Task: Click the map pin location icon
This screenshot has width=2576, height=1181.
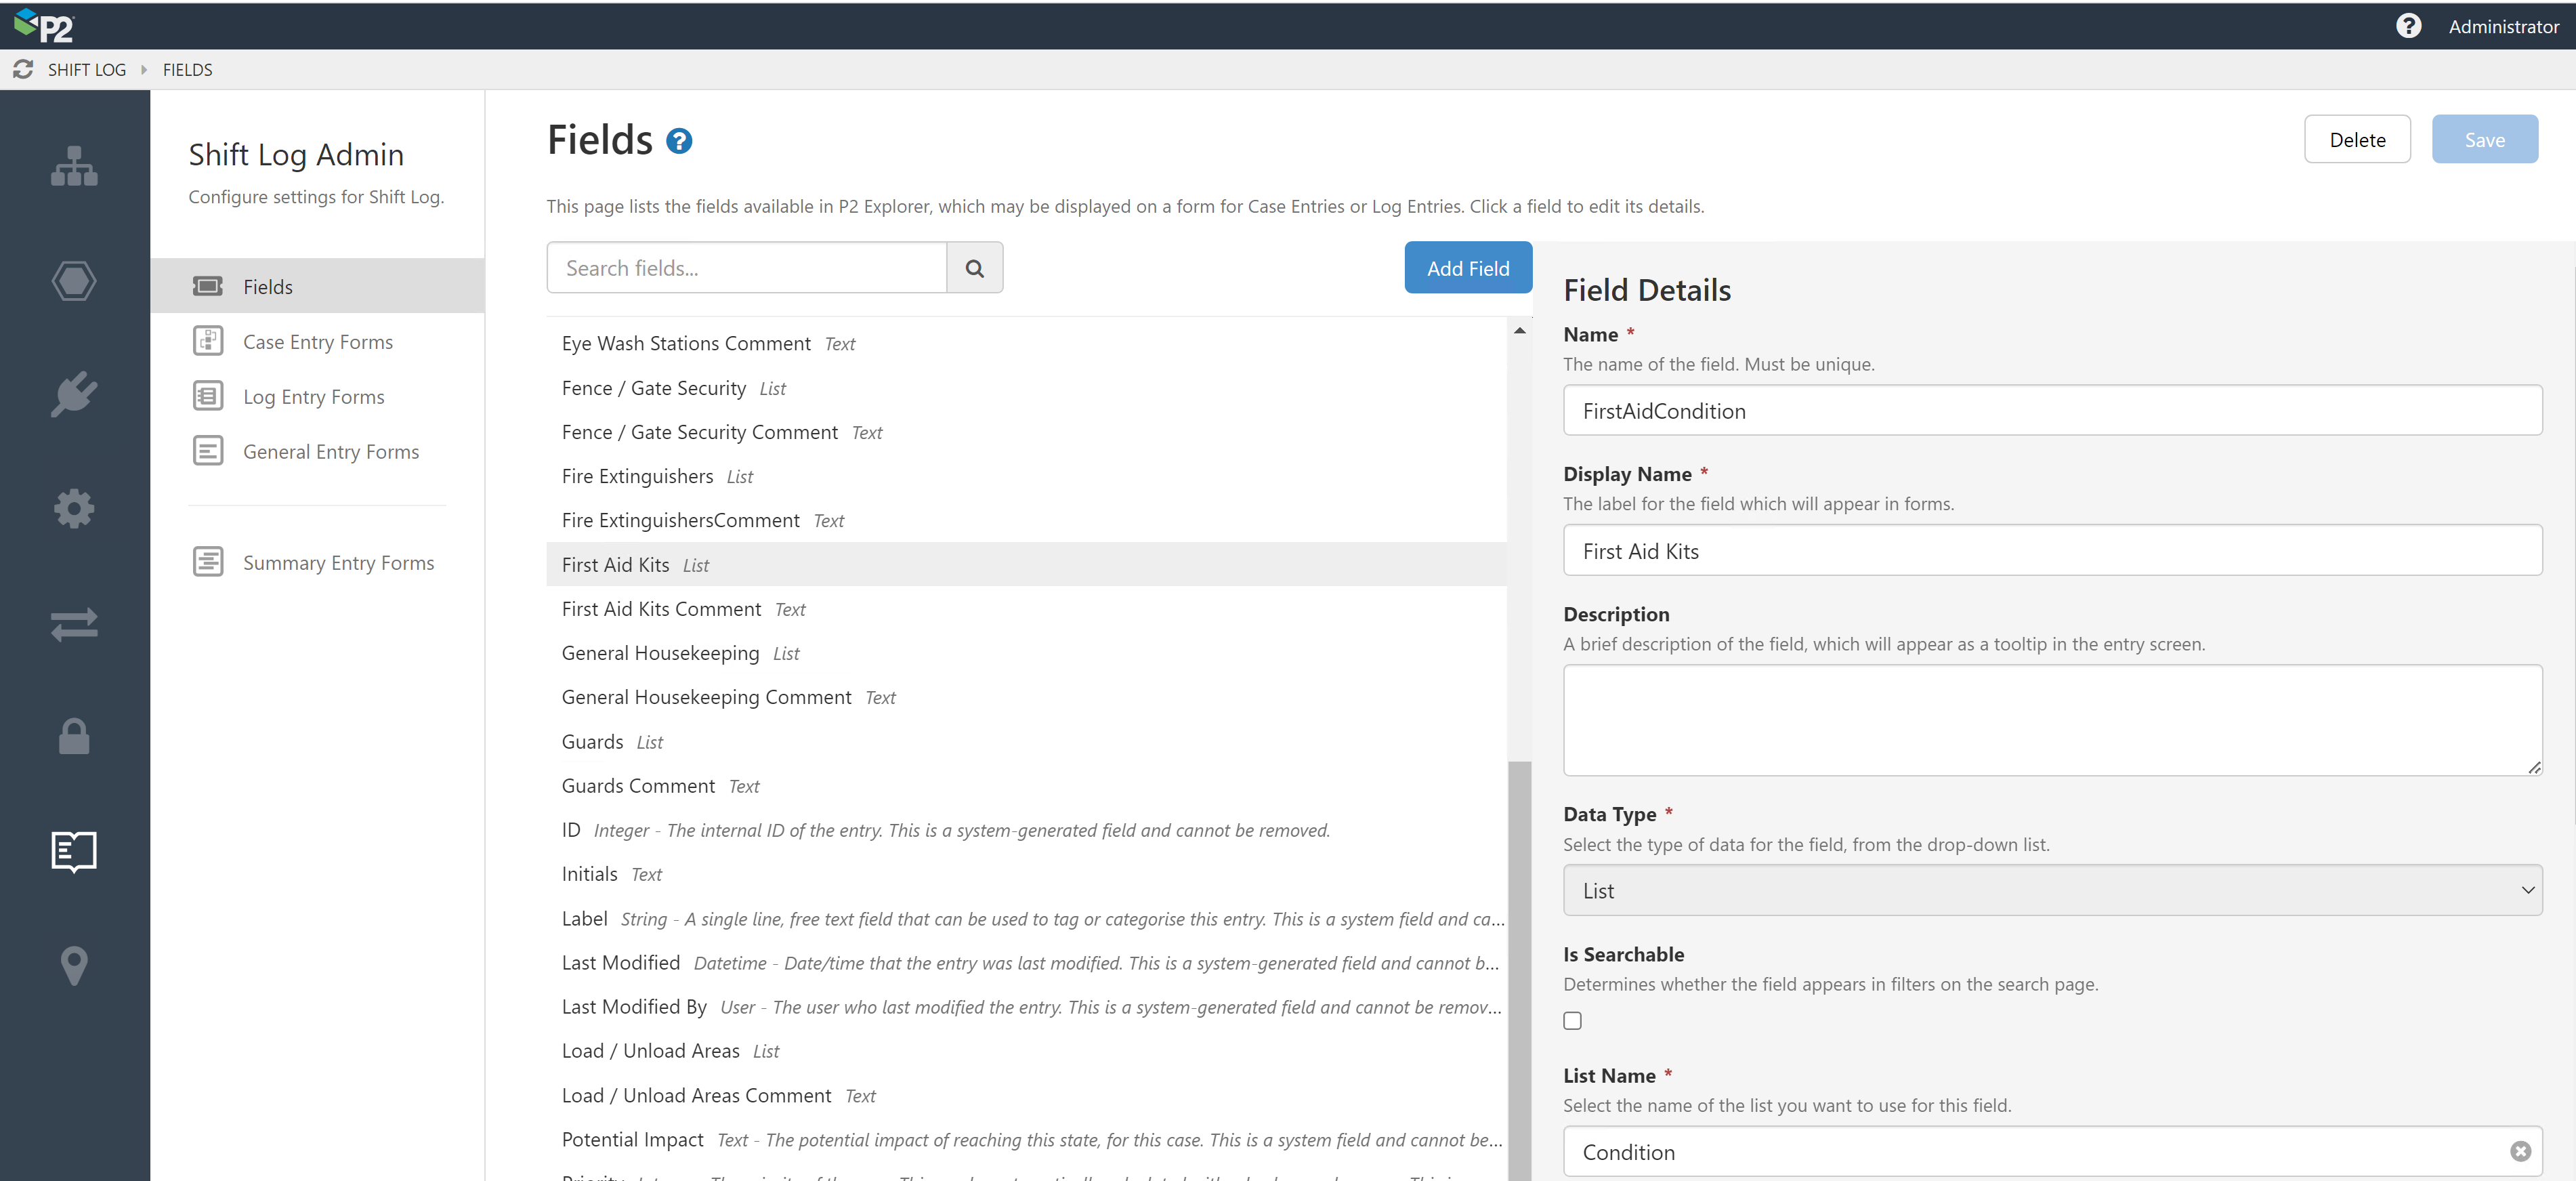Action: click(74, 965)
